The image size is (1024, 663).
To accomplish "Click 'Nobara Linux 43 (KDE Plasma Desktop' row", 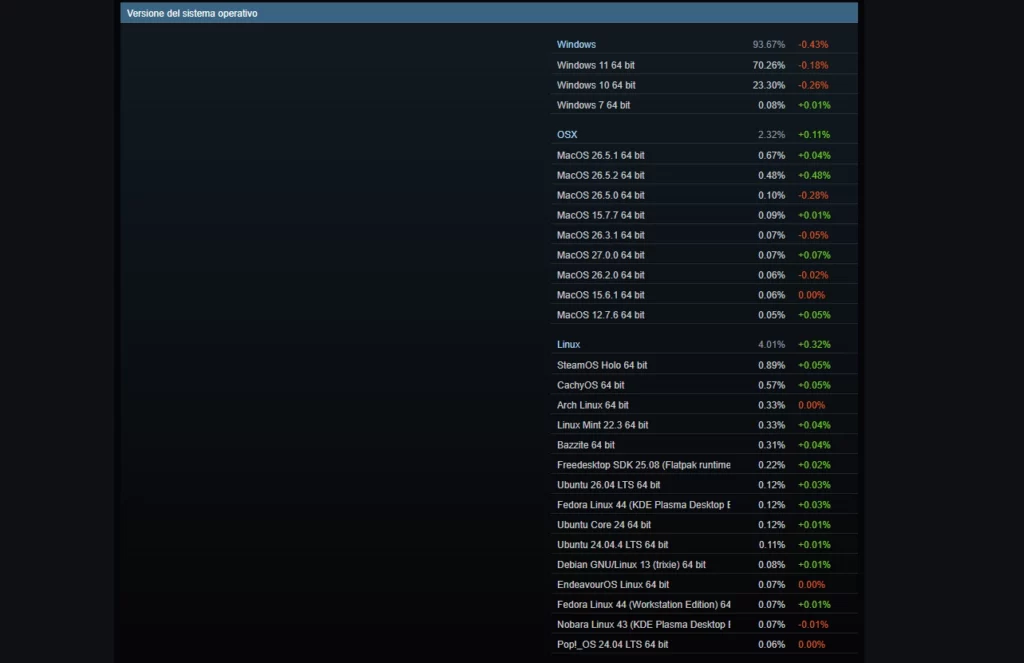I will [704, 624].
